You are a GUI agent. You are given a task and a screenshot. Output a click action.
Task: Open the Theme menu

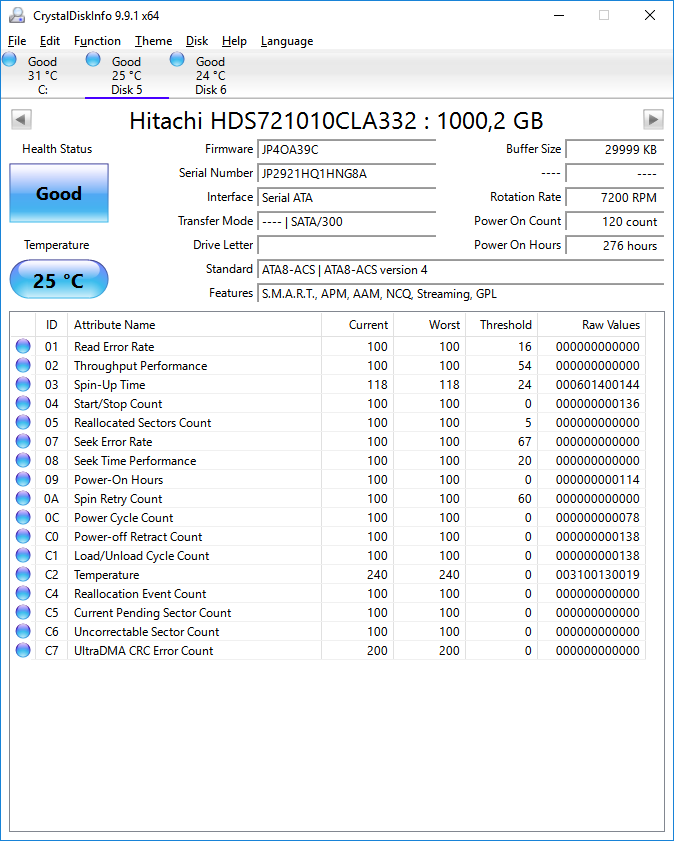pos(153,41)
